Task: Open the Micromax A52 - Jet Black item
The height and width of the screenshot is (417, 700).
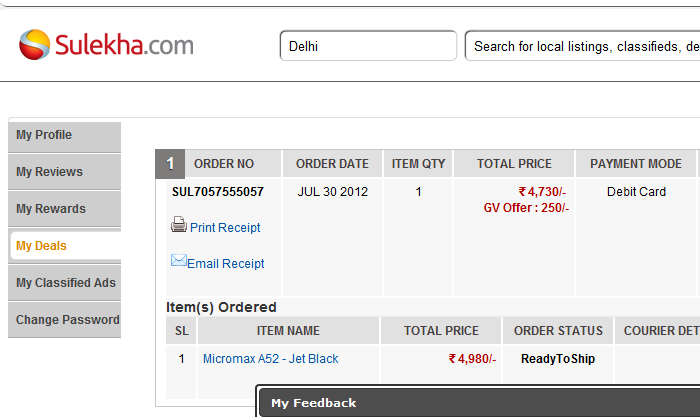Action: 270,359
